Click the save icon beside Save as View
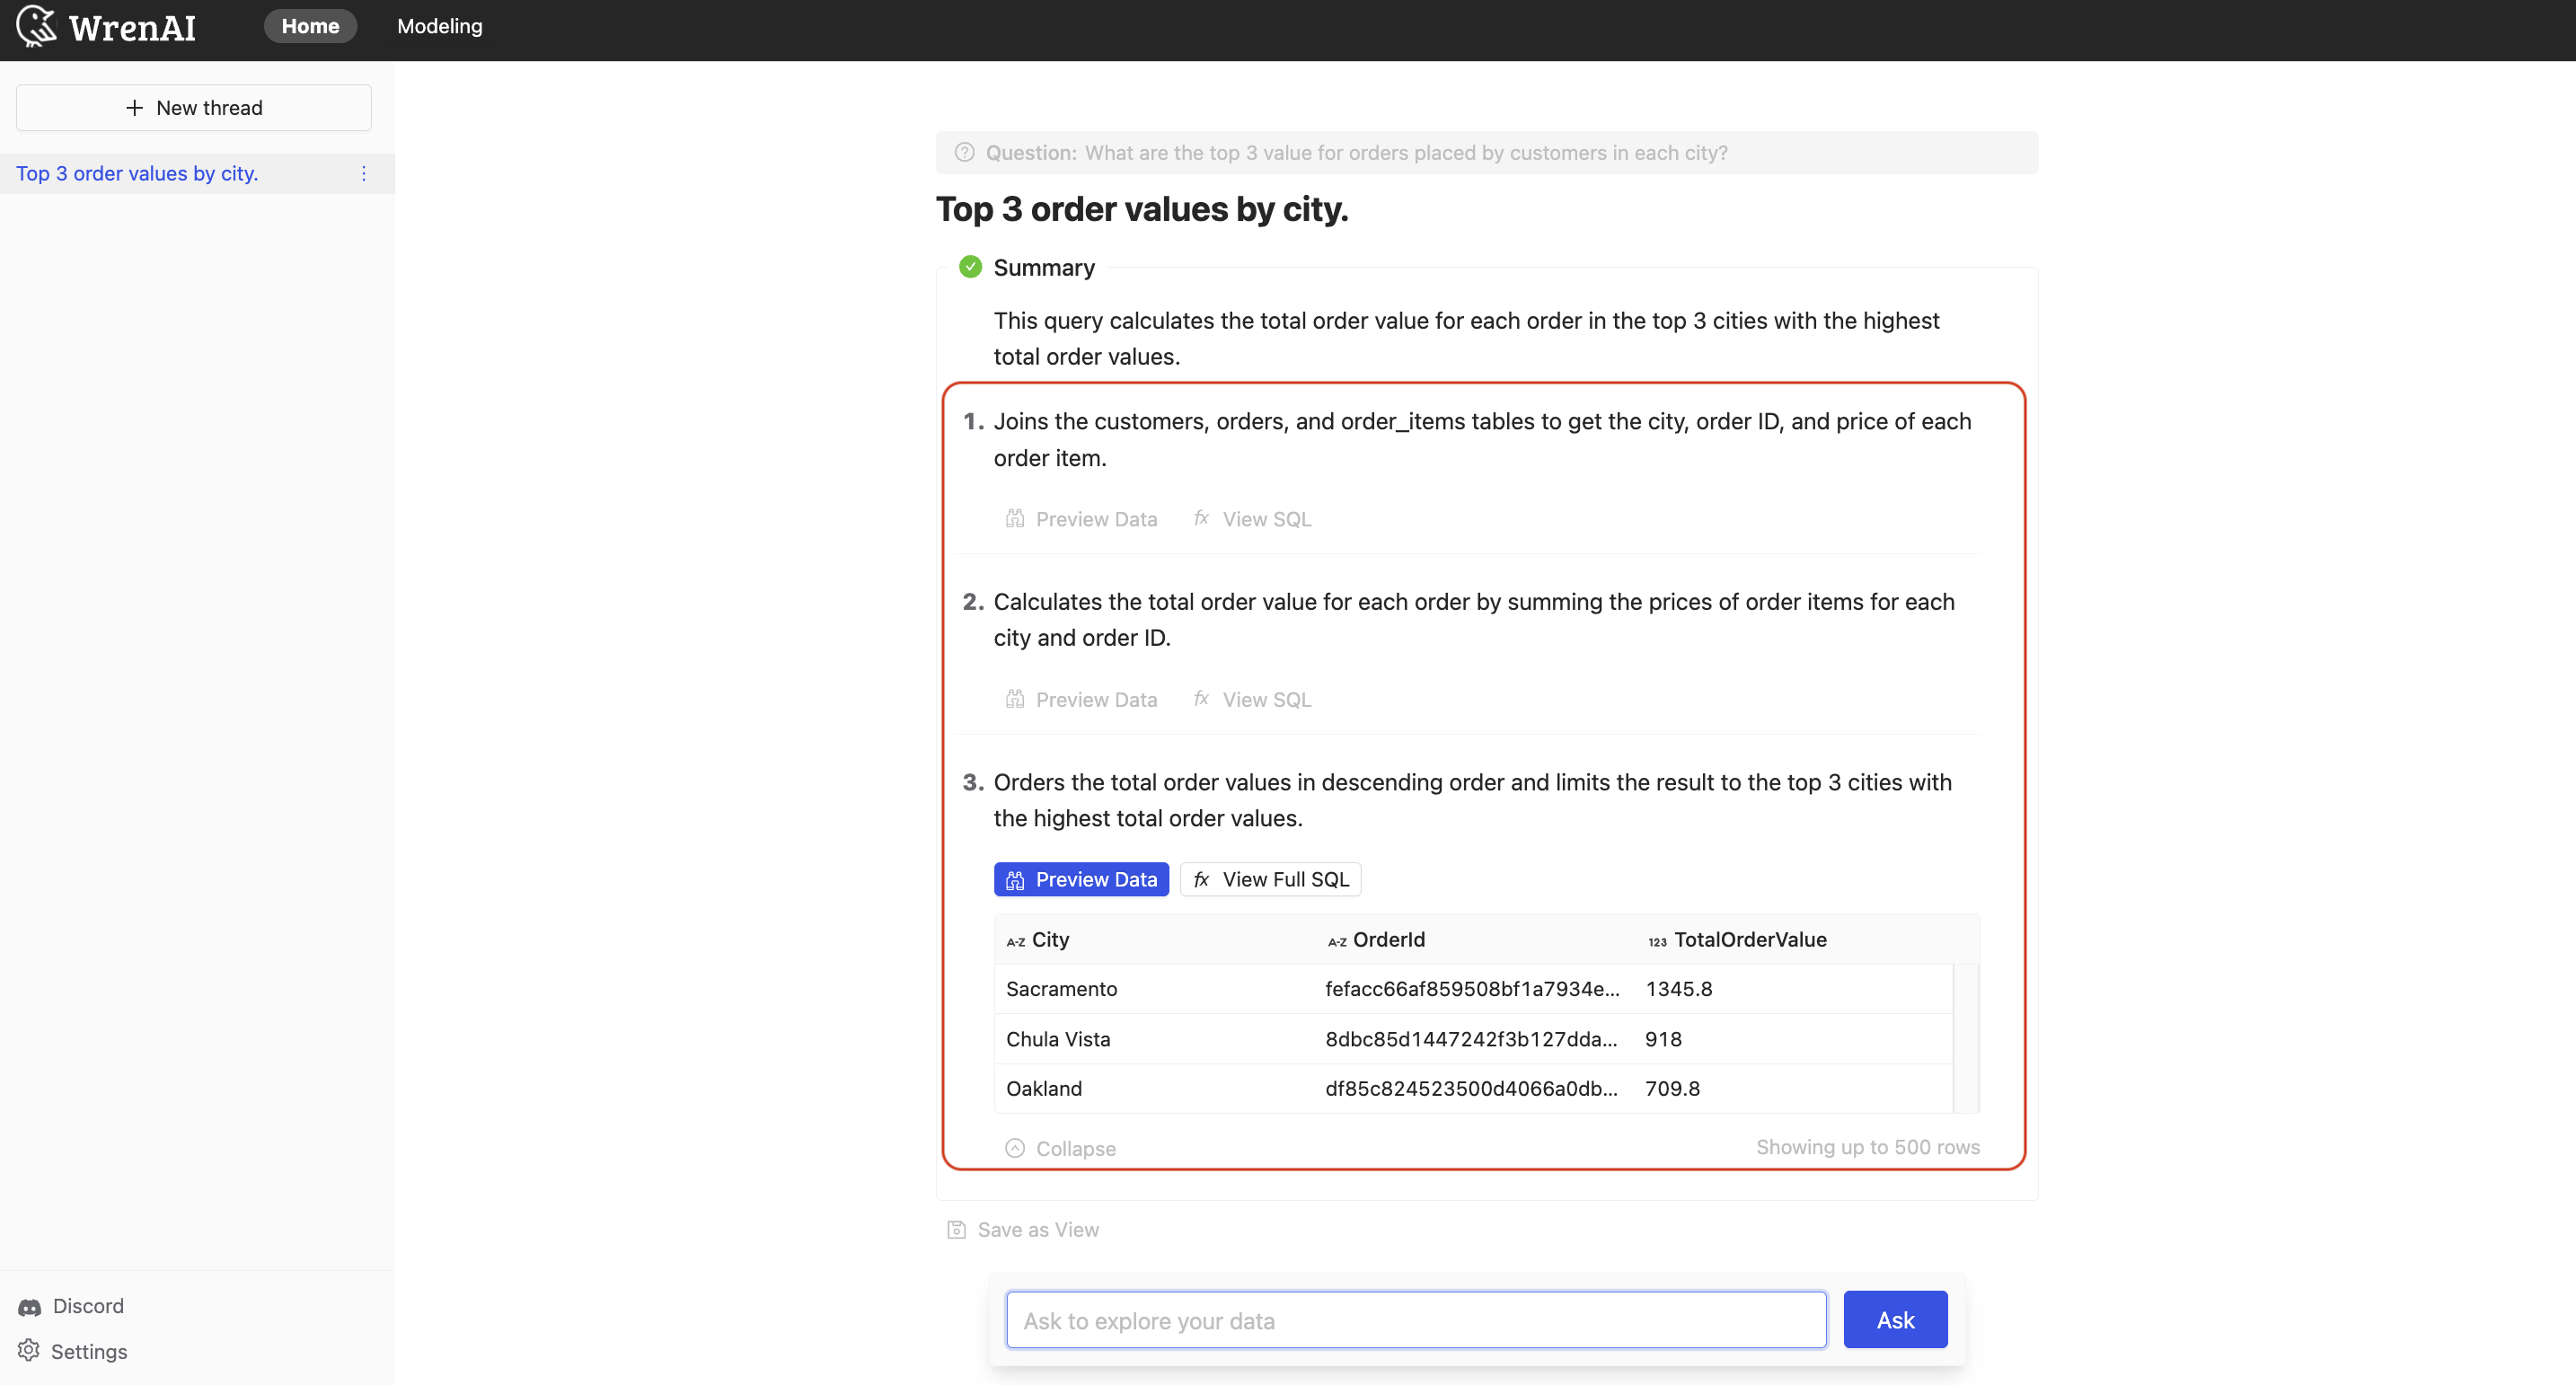 (956, 1229)
